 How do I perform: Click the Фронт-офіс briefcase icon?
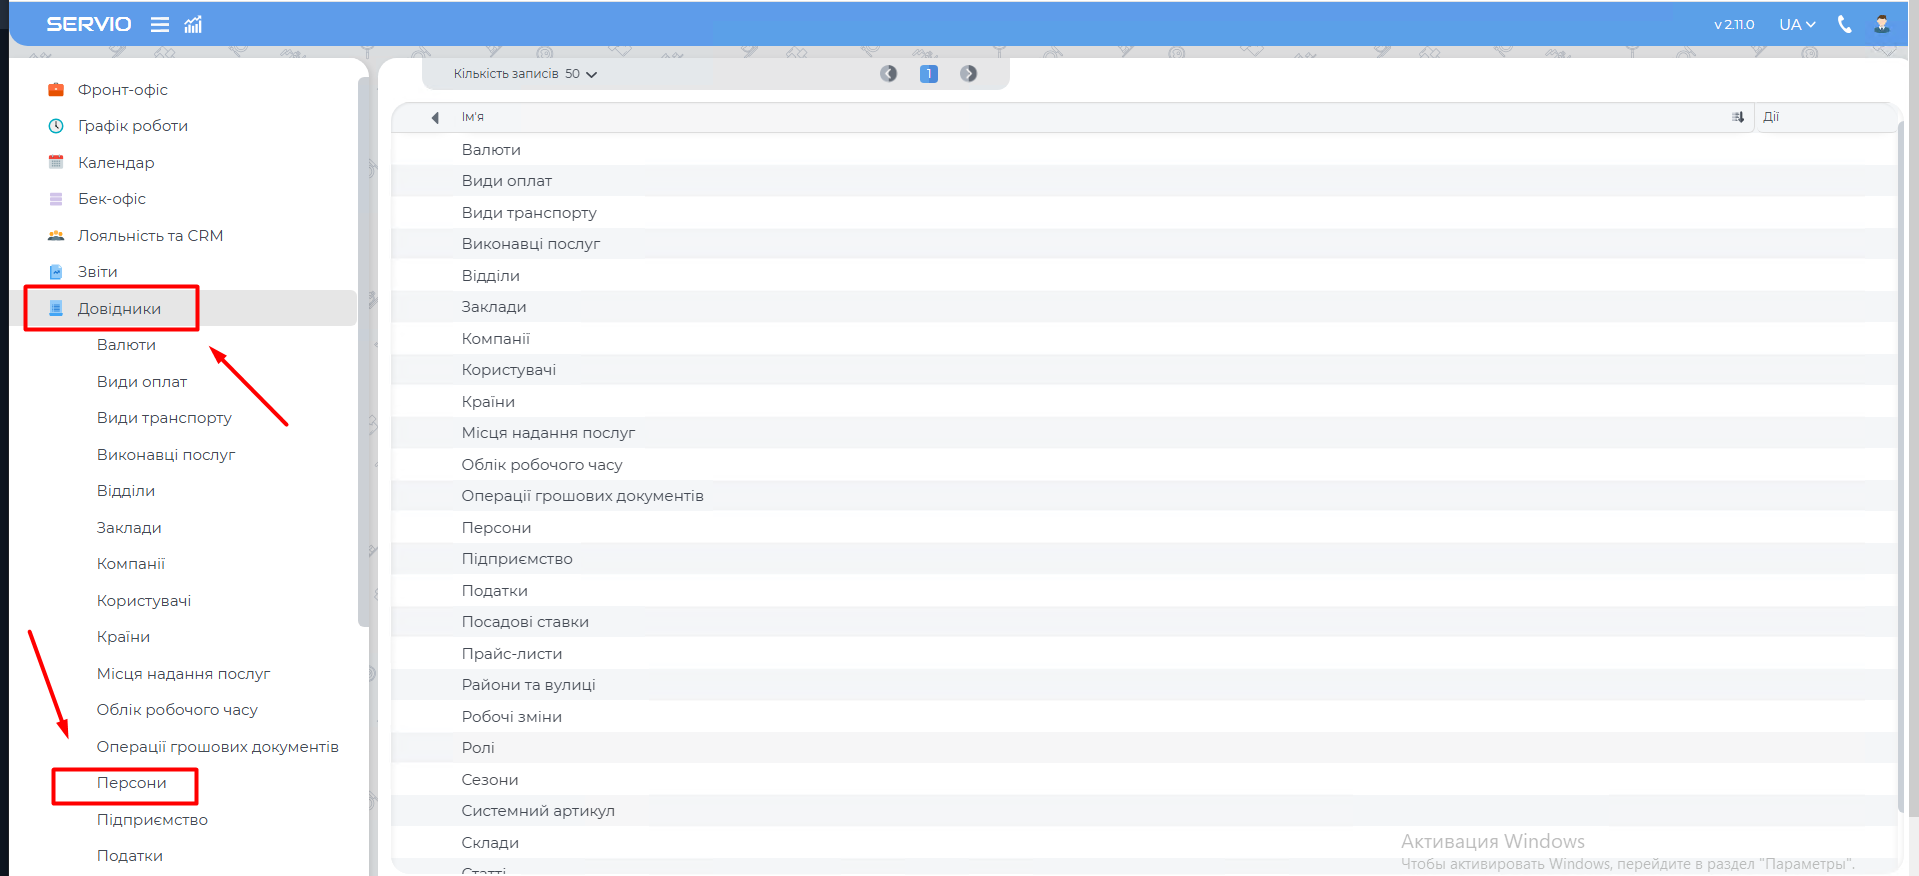coord(56,90)
